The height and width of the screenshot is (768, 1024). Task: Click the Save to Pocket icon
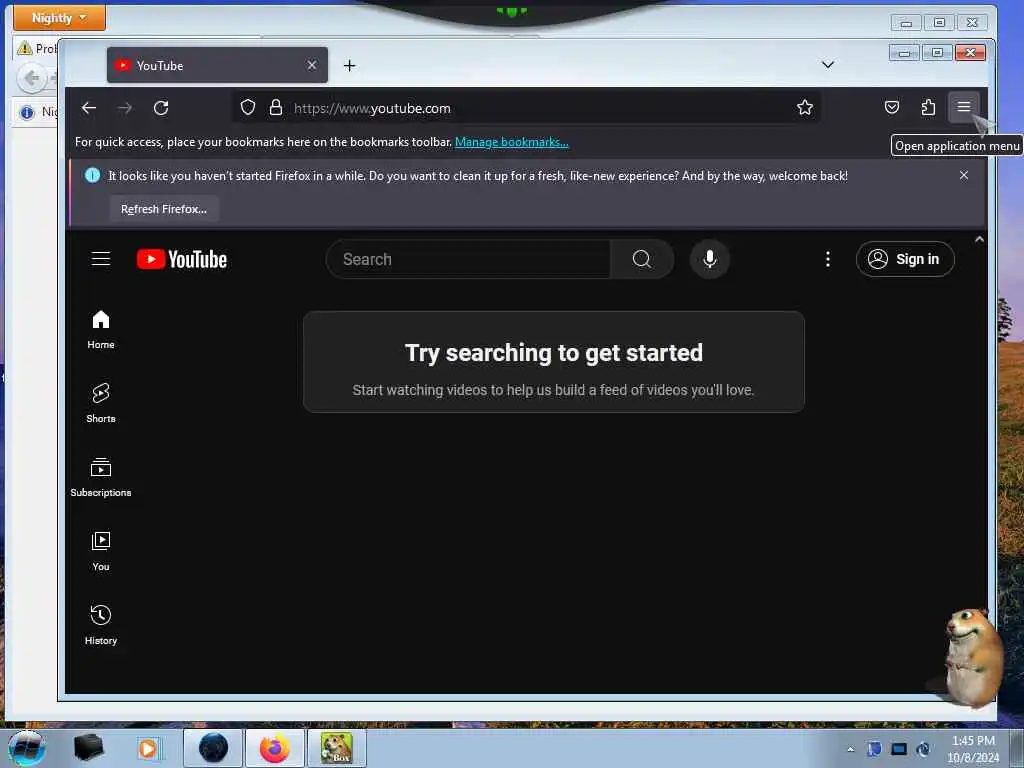pos(891,107)
